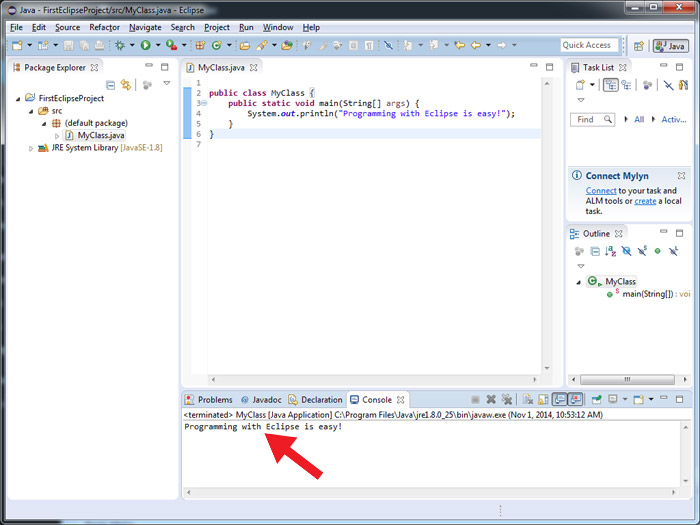Select the Java perspective button
The image size is (700, 525).
(671, 46)
